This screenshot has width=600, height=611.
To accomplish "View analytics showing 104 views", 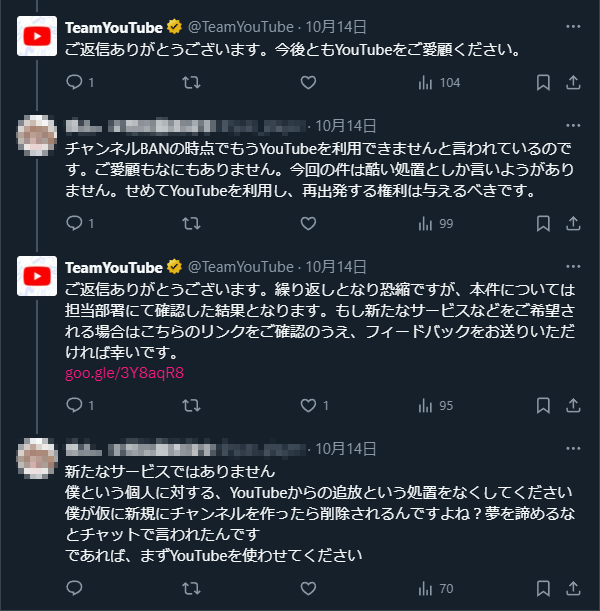I will point(438,82).
